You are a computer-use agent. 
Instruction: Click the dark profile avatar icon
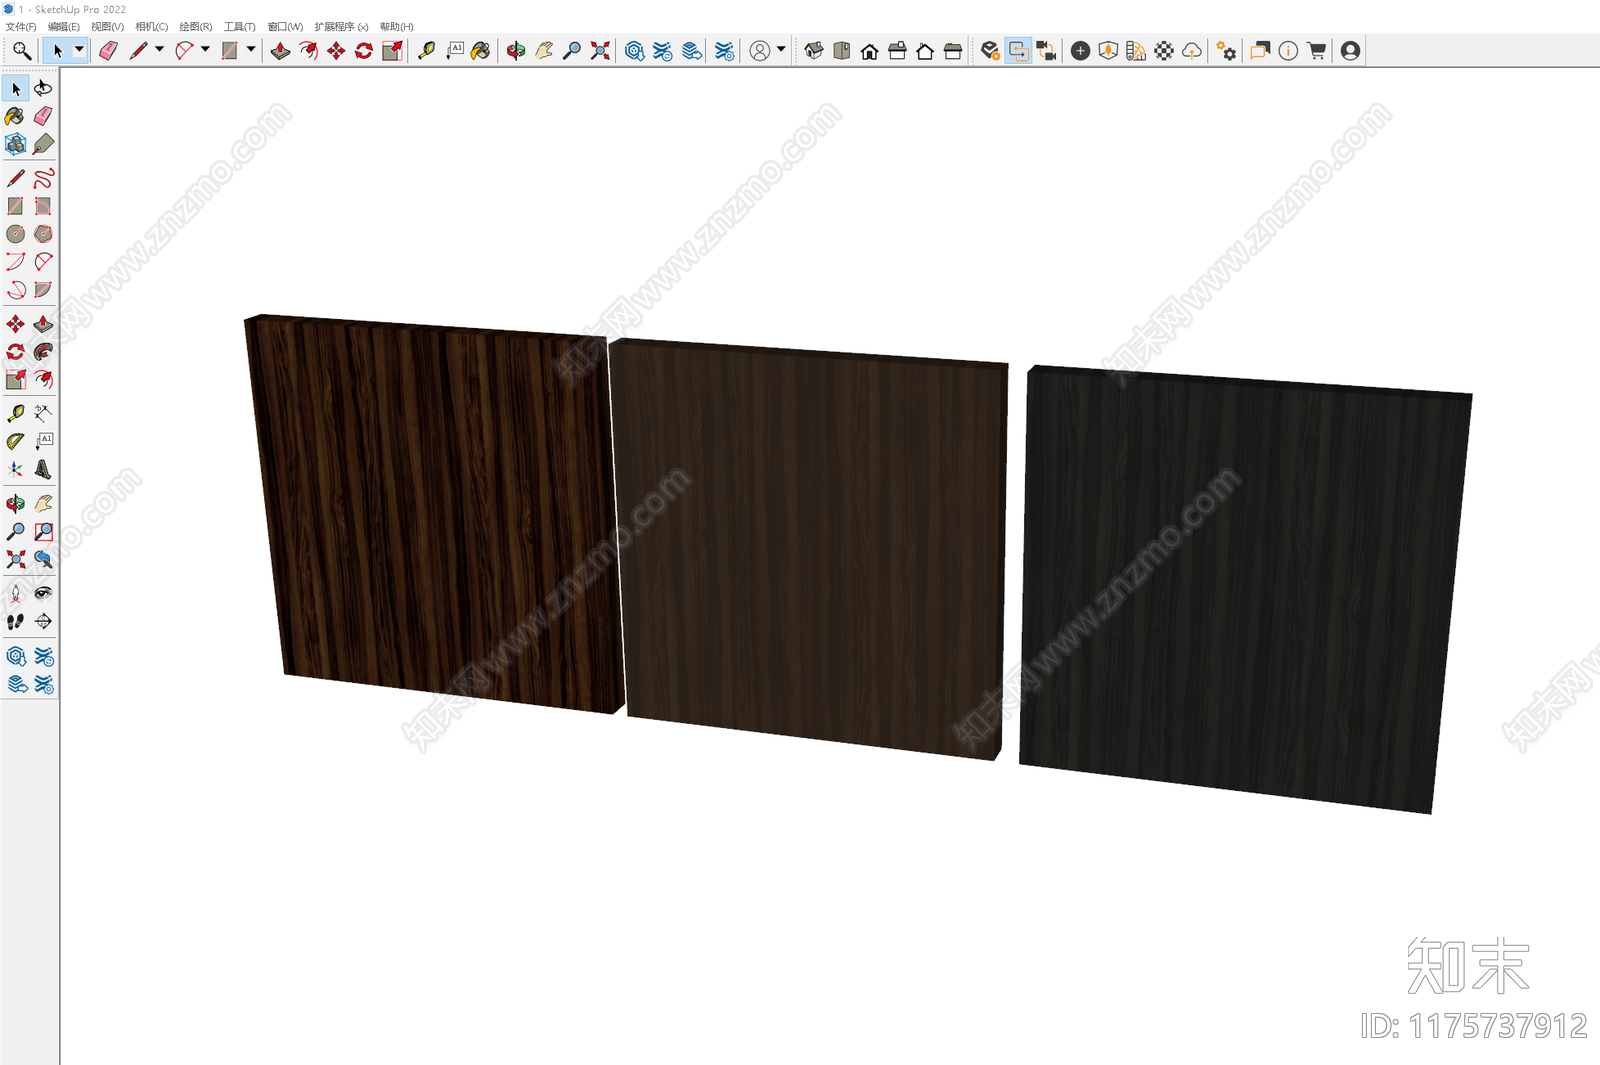click(1350, 50)
